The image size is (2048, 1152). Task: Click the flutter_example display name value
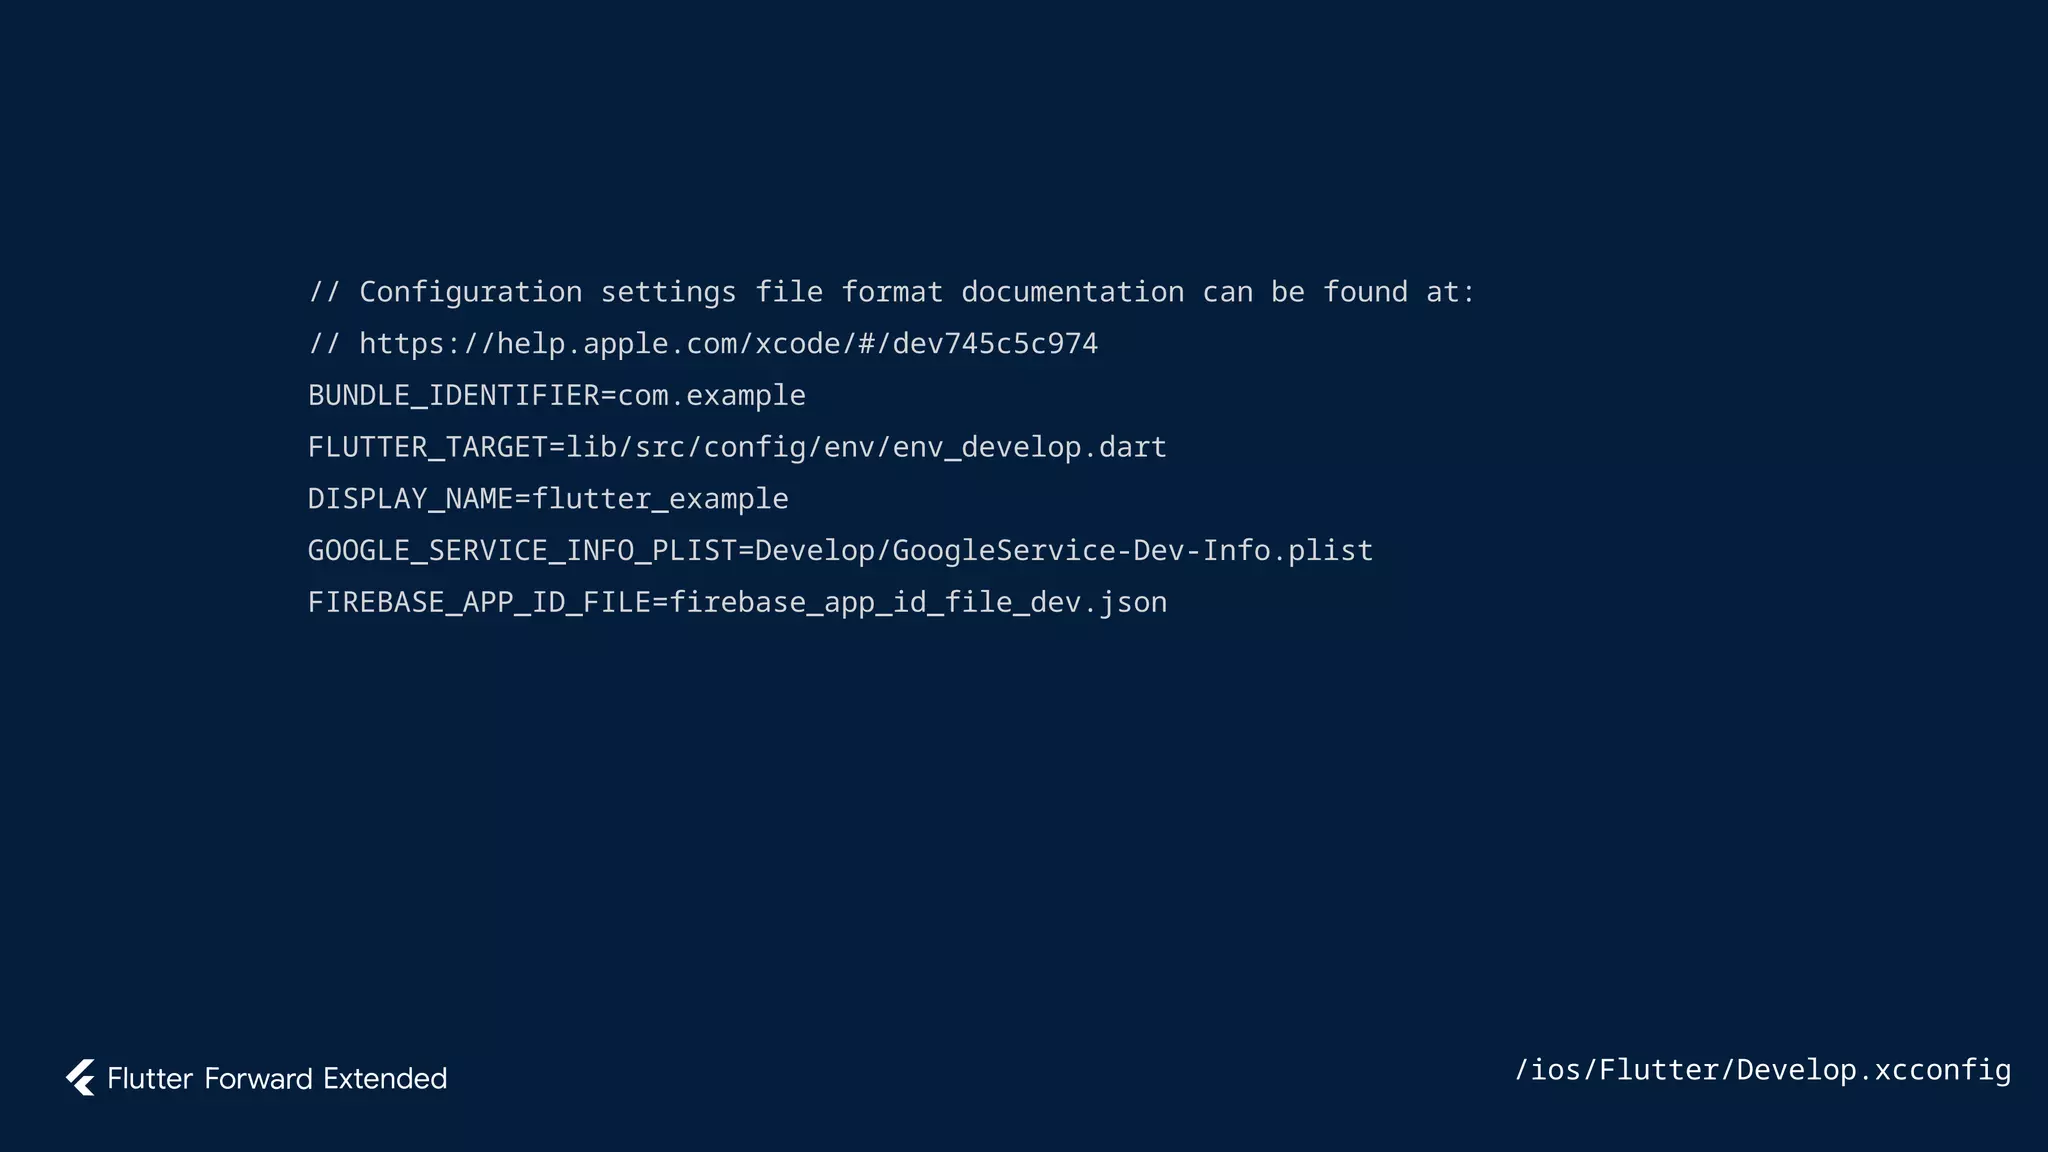(660, 499)
